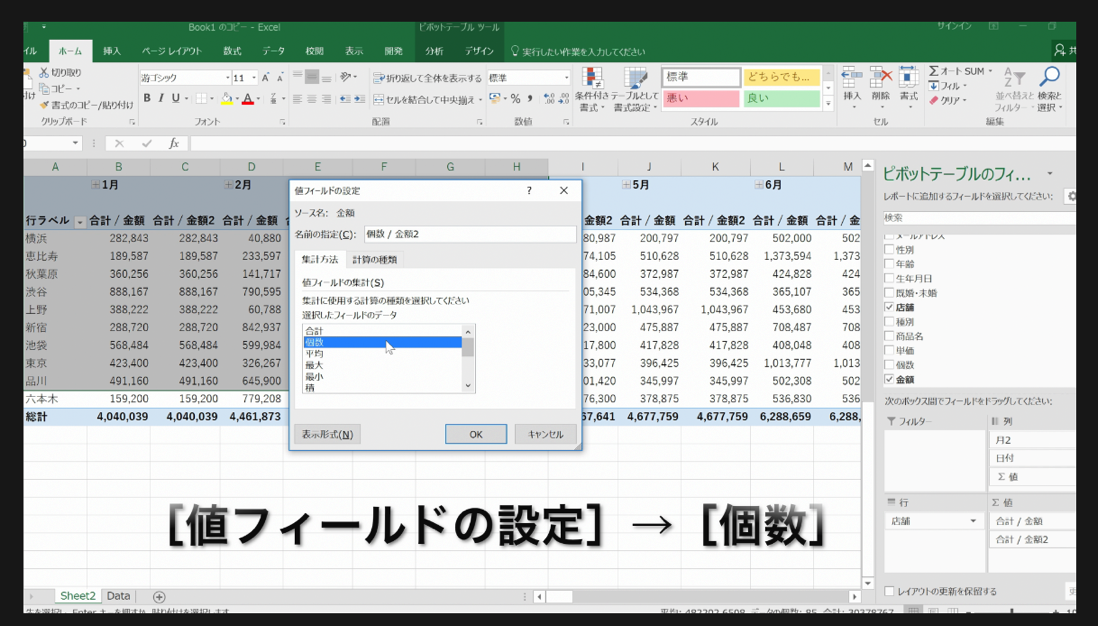Click the Increase Indent icon
The width and height of the screenshot is (1098, 626).
pos(359,99)
